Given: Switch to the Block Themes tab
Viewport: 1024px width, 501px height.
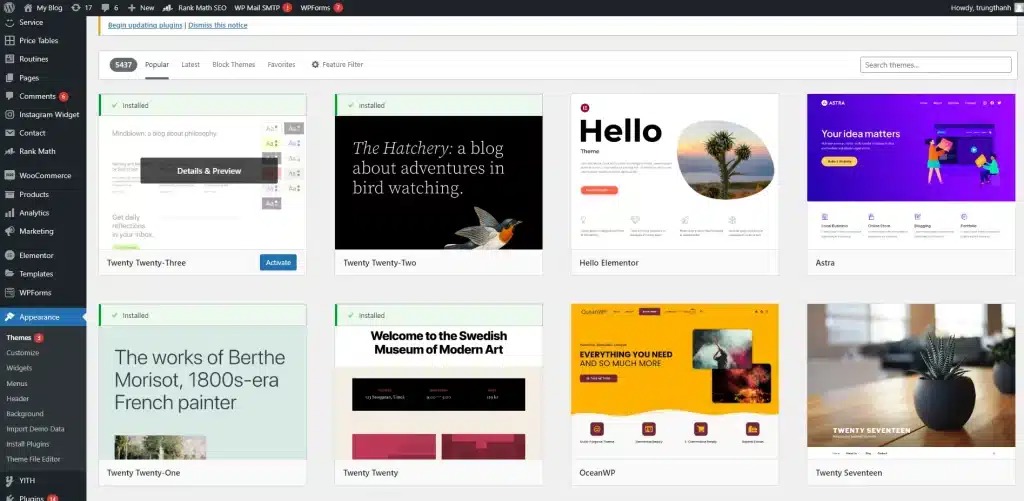Looking at the screenshot, I should [233, 64].
